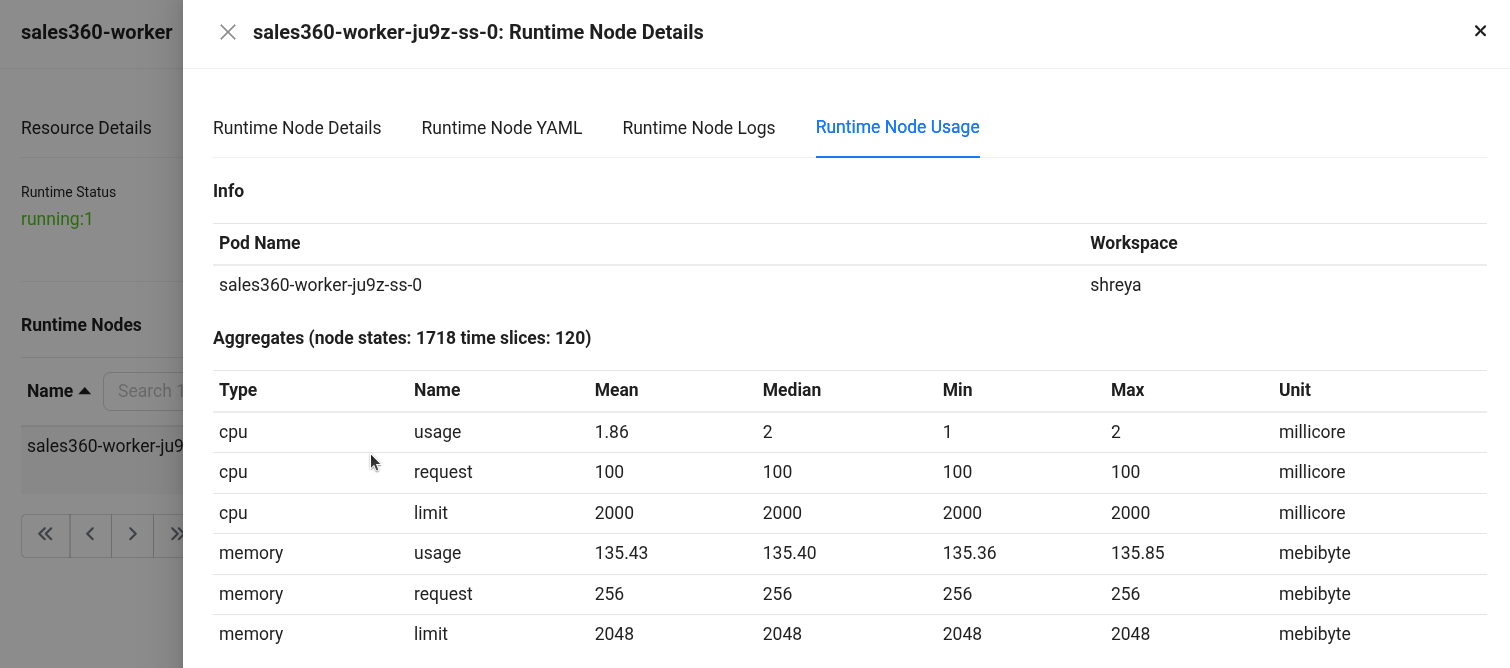The height and width of the screenshot is (668, 1510).
Task: Go to the previous page of Runtime Nodes
Action: pyautogui.click(x=90, y=534)
